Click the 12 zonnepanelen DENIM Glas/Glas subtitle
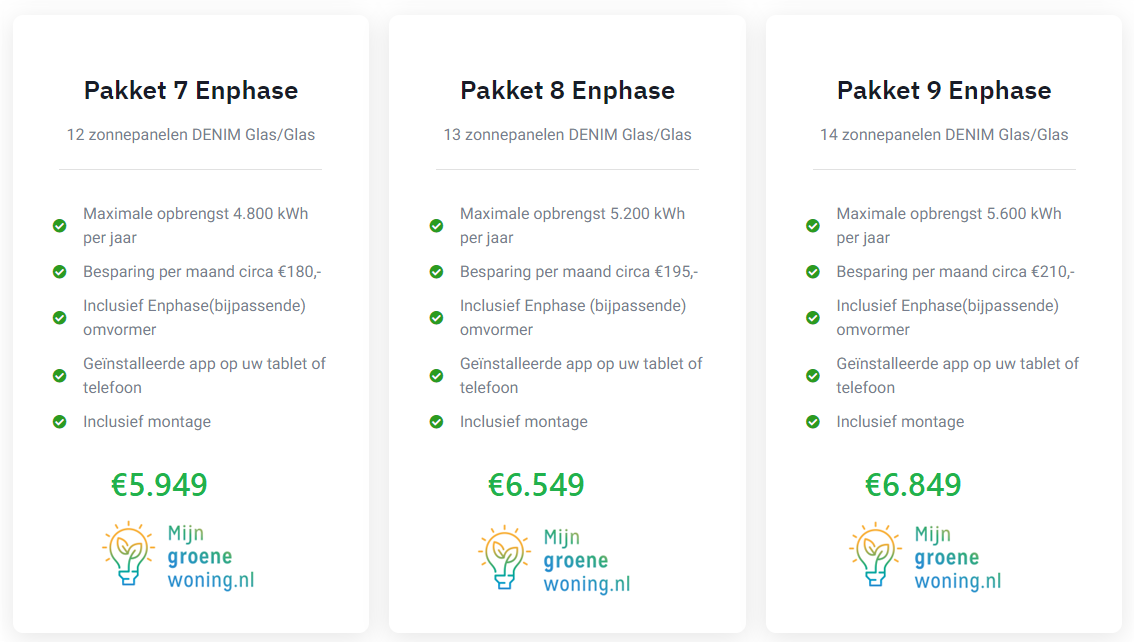Image resolution: width=1134 pixels, height=642 pixels. point(191,134)
